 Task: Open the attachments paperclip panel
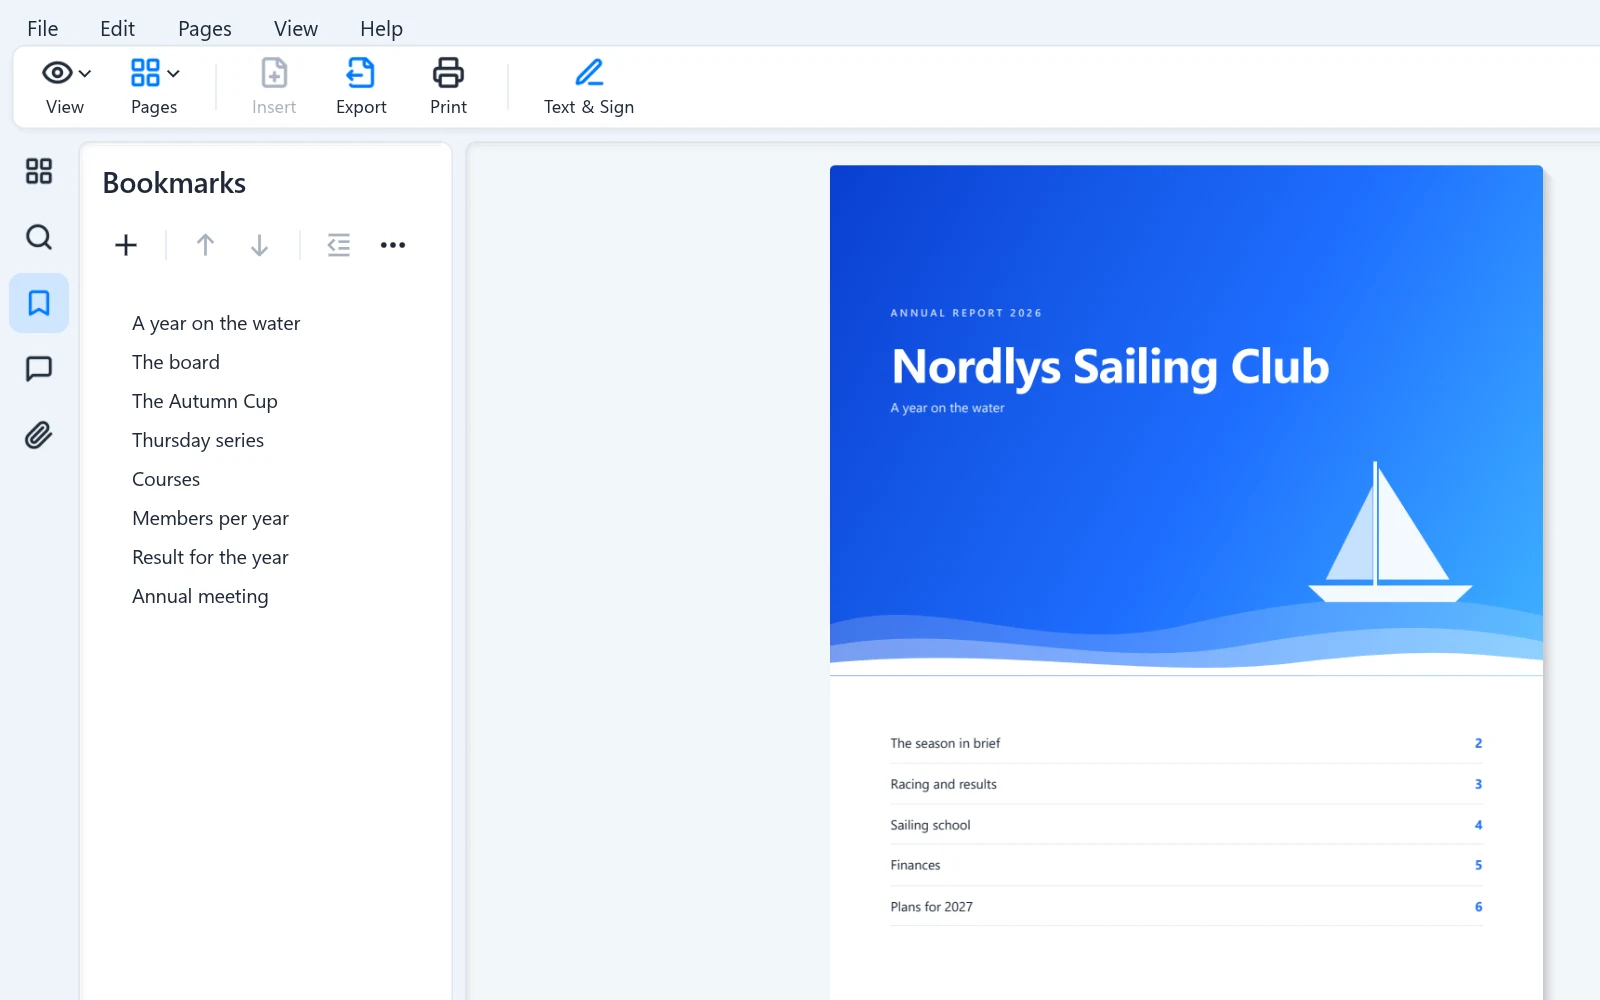pos(39,435)
